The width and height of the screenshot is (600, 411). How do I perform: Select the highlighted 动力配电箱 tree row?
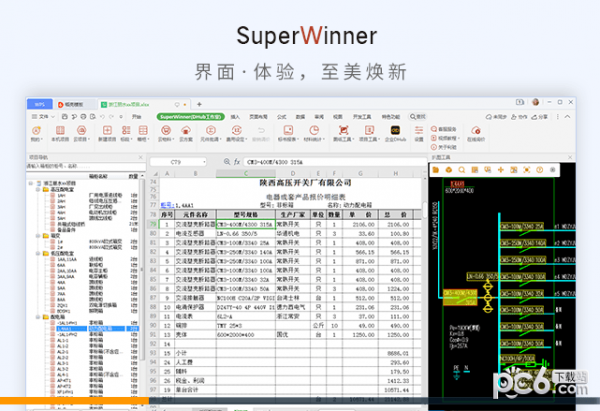[x=96, y=329]
